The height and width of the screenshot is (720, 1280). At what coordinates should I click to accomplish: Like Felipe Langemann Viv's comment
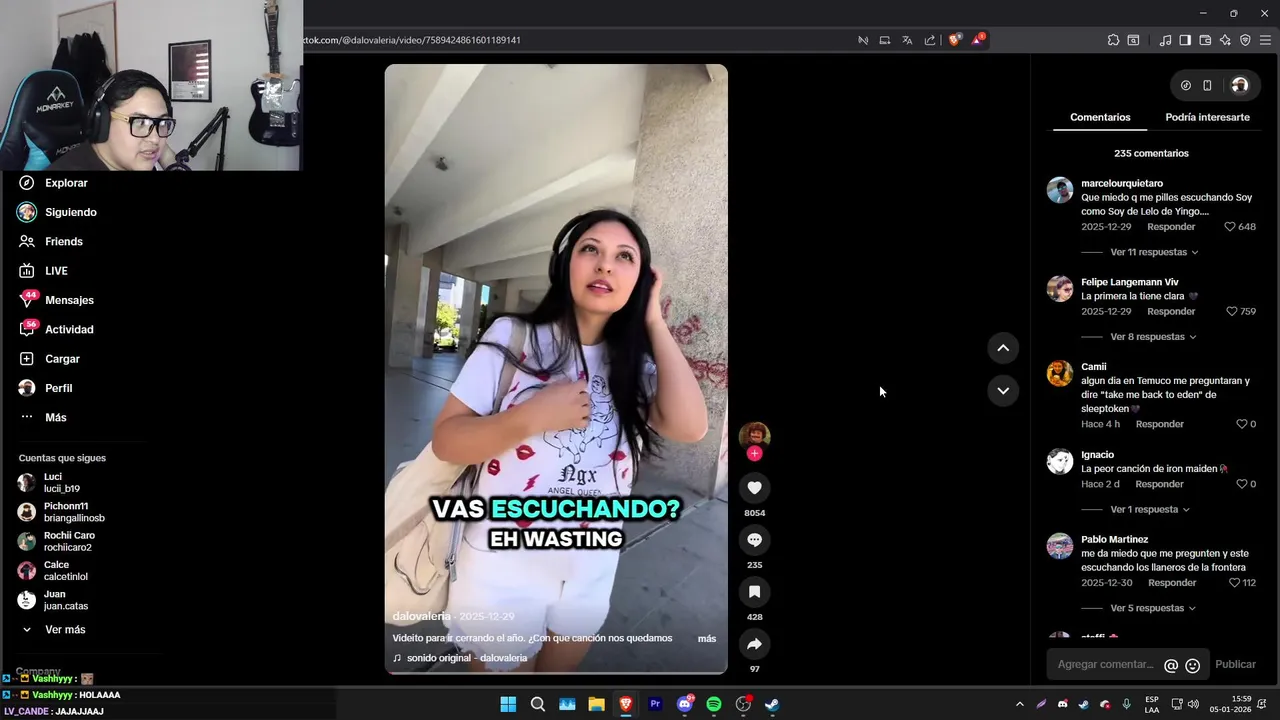[x=1231, y=312]
